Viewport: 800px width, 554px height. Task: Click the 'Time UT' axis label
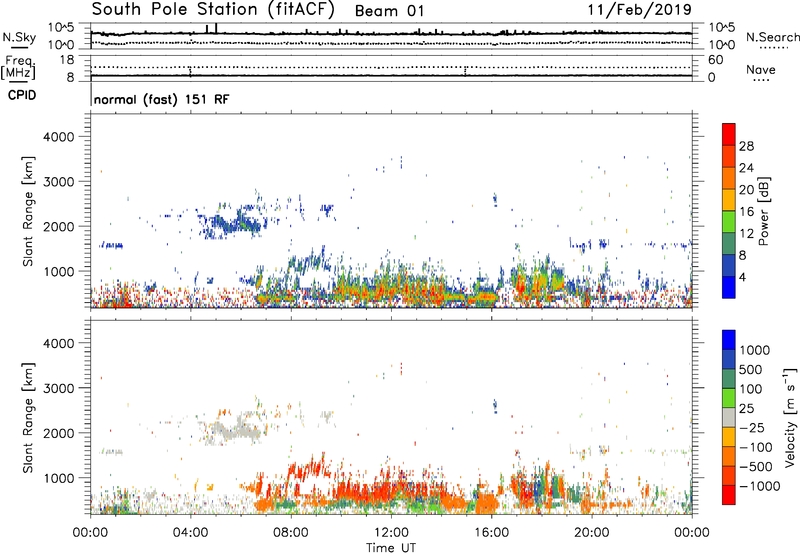pos(391,548)
